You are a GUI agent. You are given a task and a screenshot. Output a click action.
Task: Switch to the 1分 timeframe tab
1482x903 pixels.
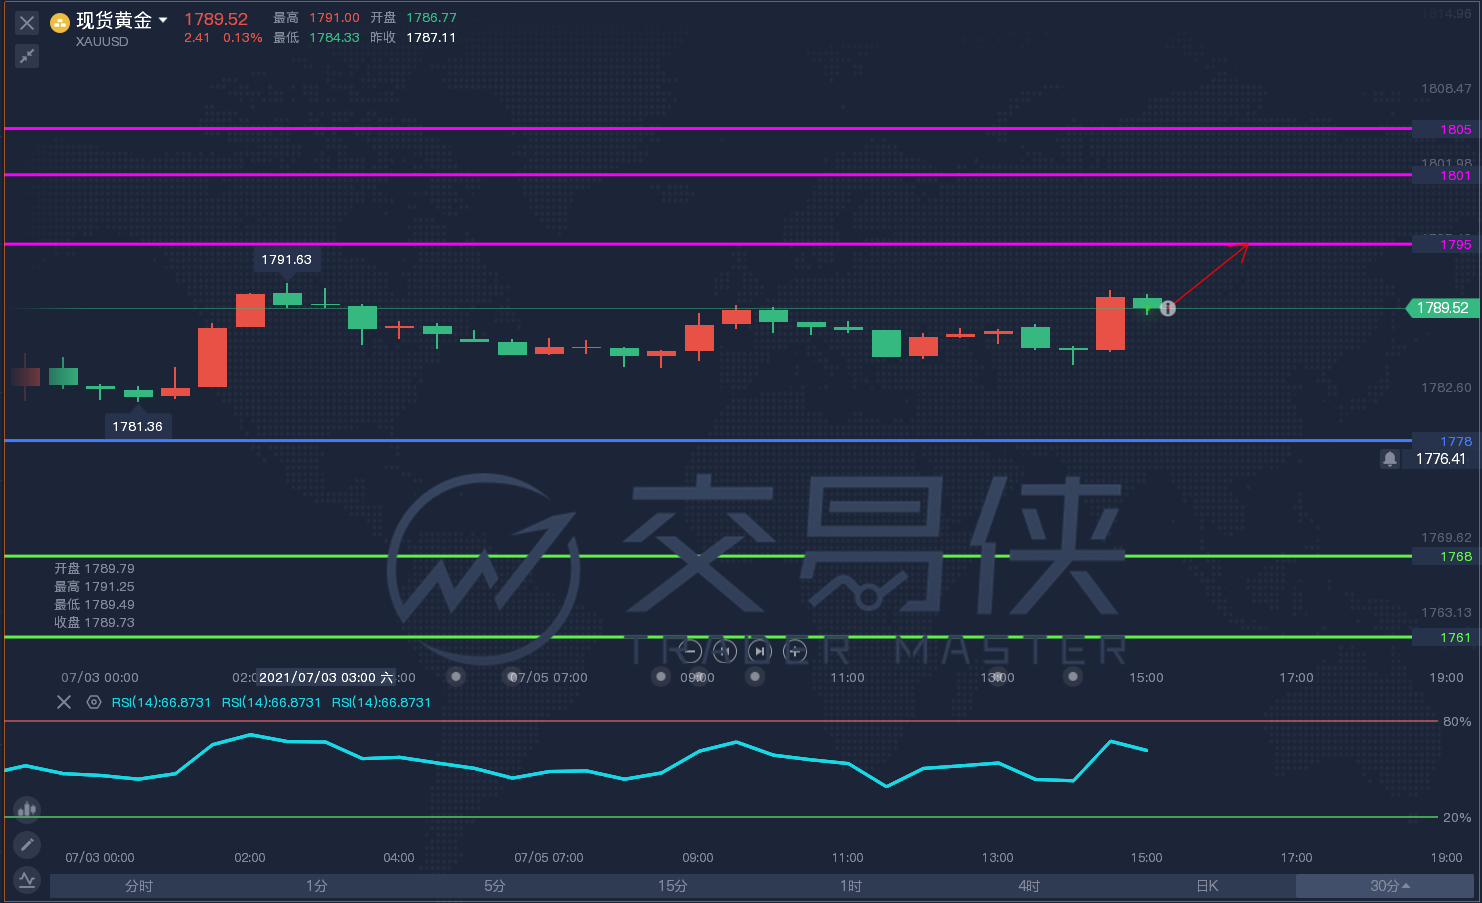pos(317,886)
